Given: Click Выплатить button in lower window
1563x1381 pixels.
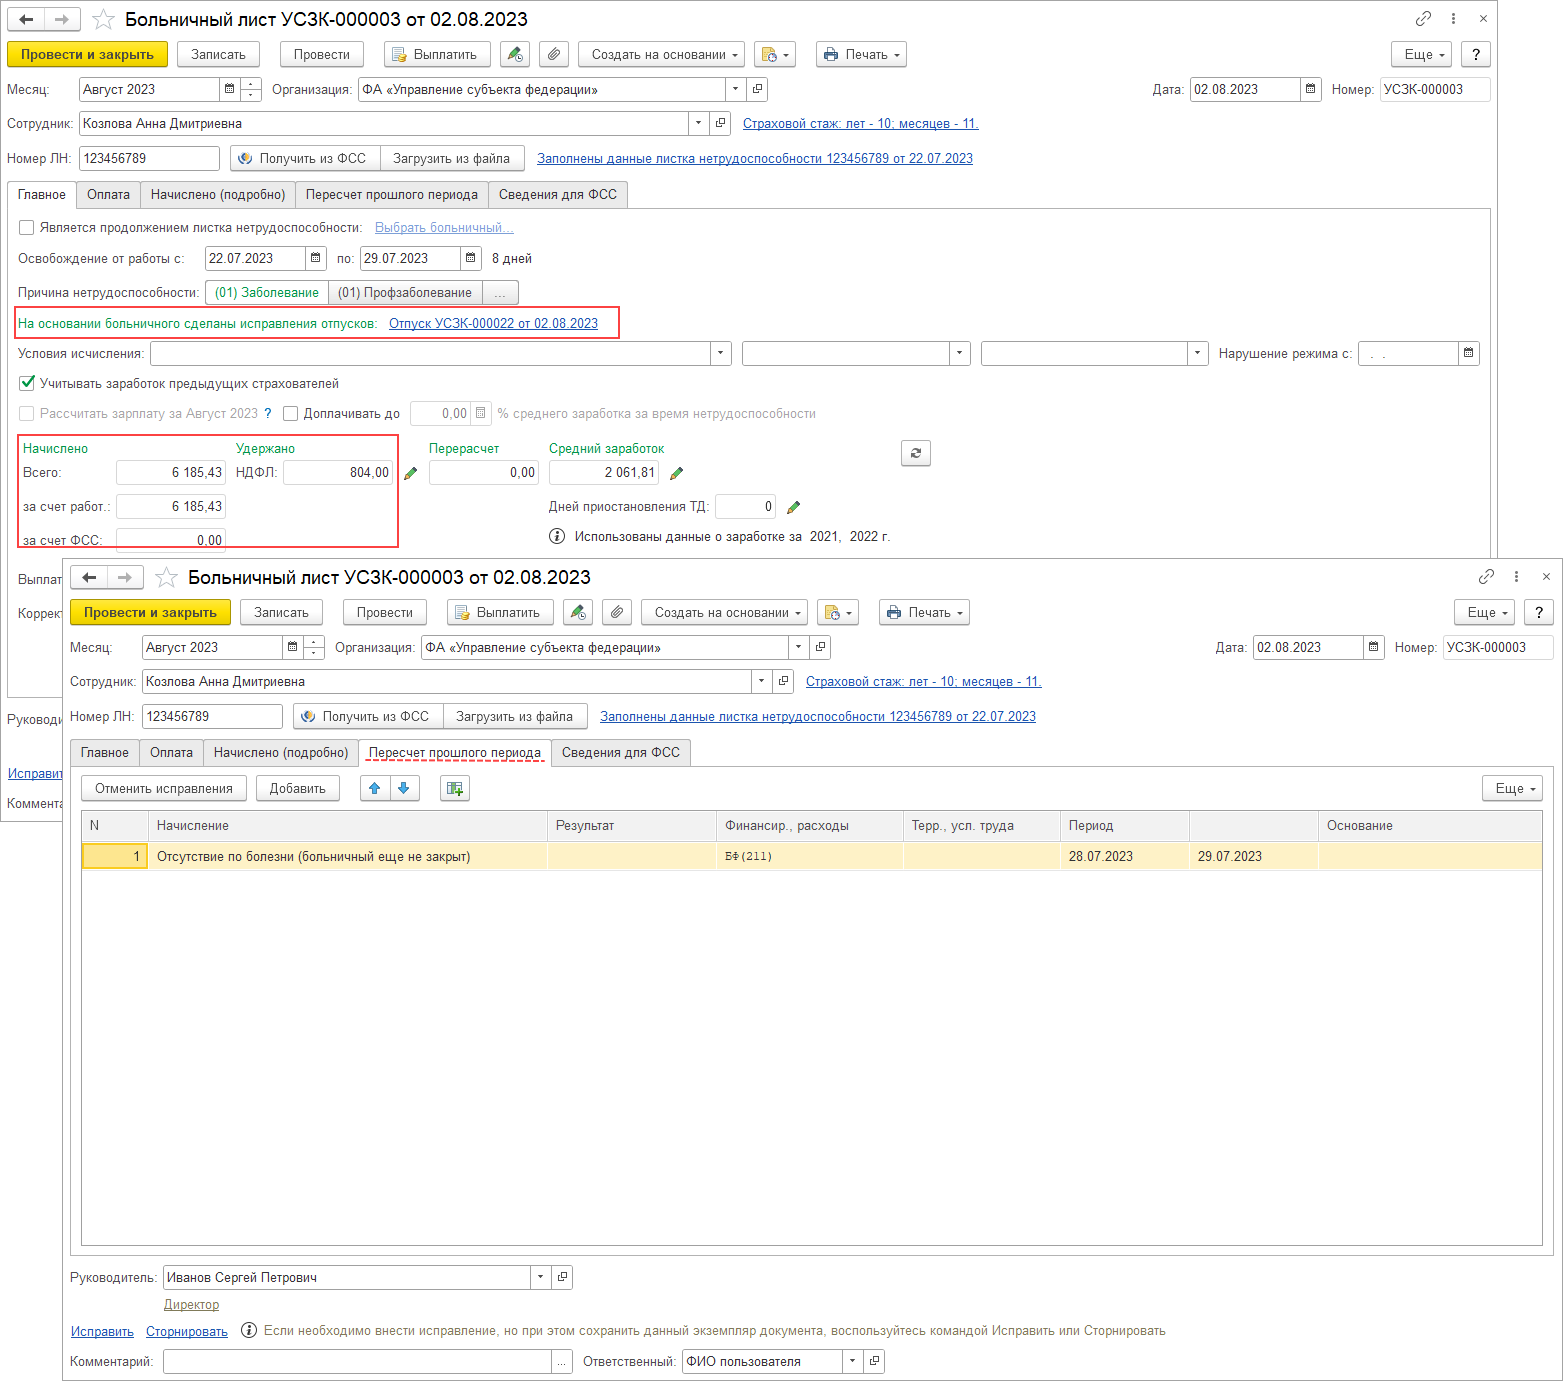Looking at the screenshot, I should click(x=500, y=612).
